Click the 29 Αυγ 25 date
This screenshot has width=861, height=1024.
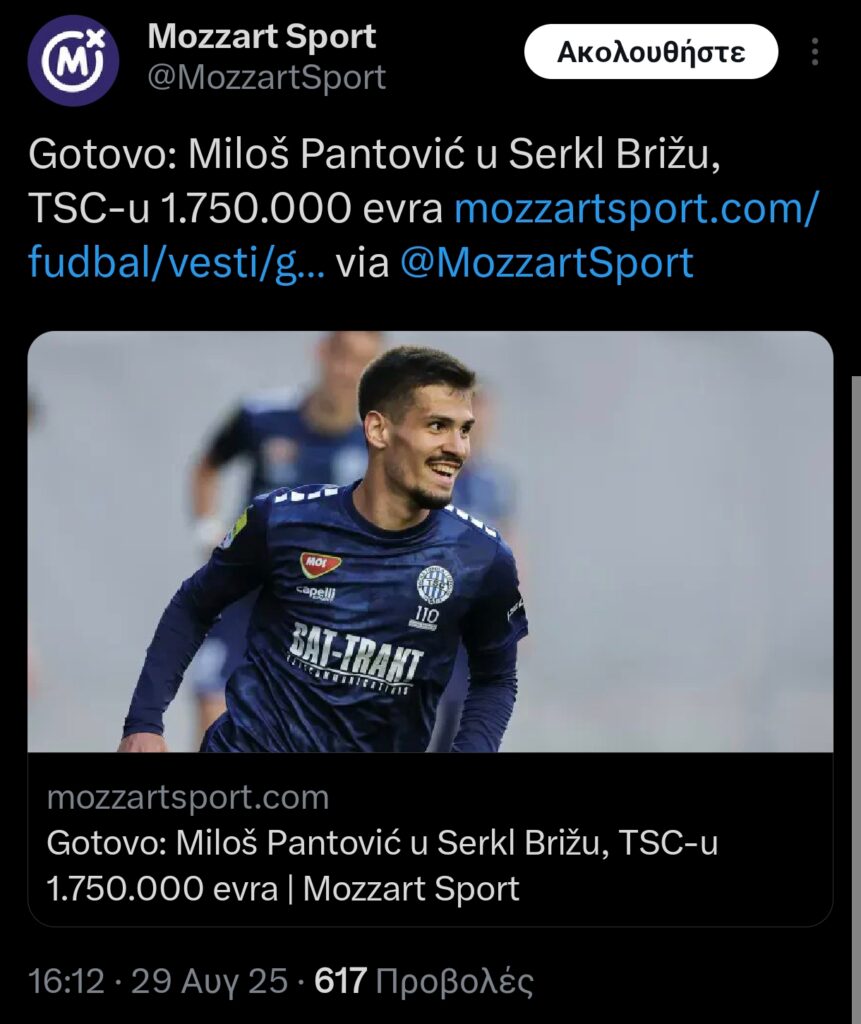(210, 981)
